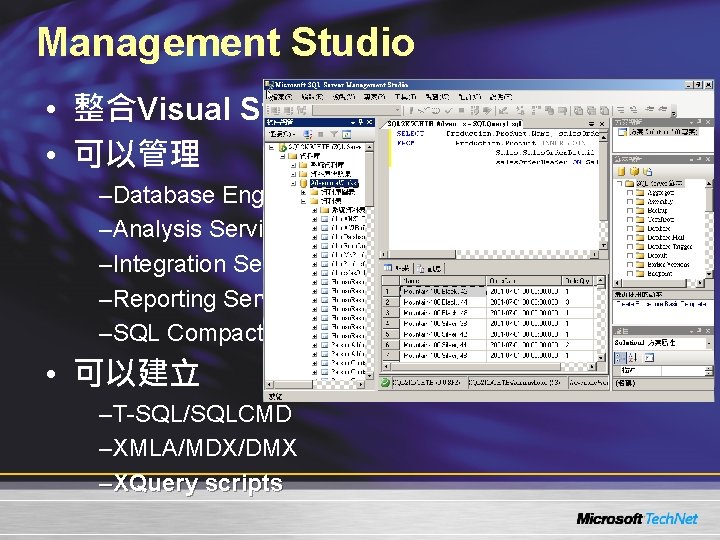Open the Edit menu
The image size is (720, 540).
(312, 97)
